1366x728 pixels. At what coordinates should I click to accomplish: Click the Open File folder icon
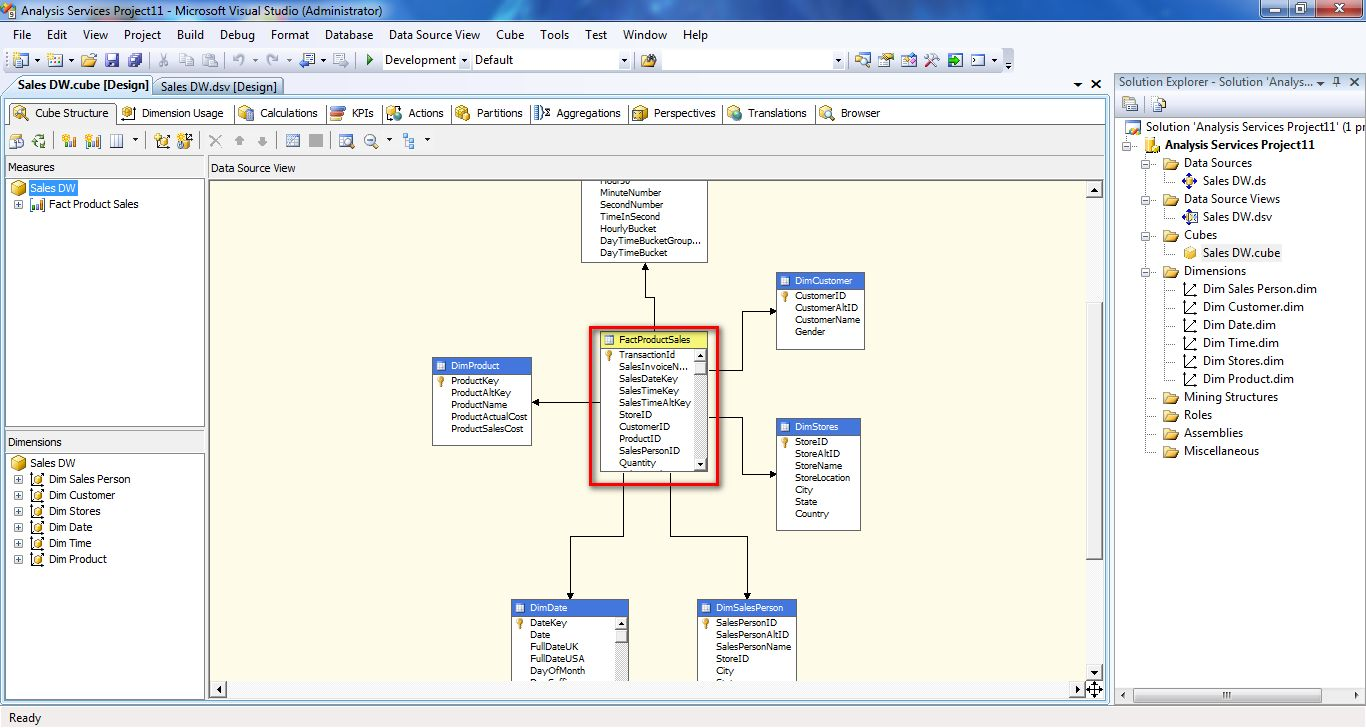pyautogui.click(x=89, y=61)
